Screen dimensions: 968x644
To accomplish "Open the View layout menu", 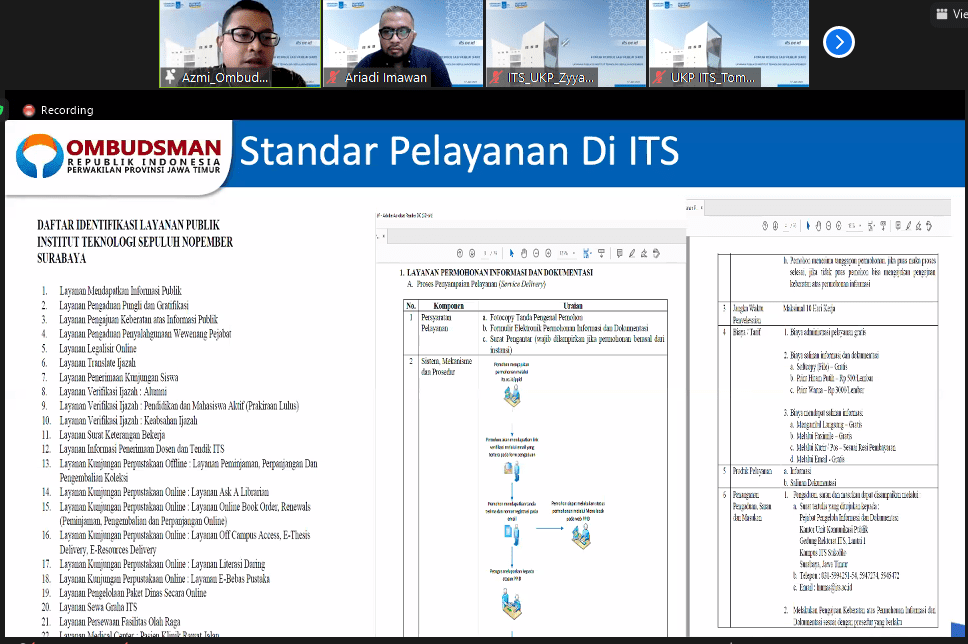I will pos(952,14).
